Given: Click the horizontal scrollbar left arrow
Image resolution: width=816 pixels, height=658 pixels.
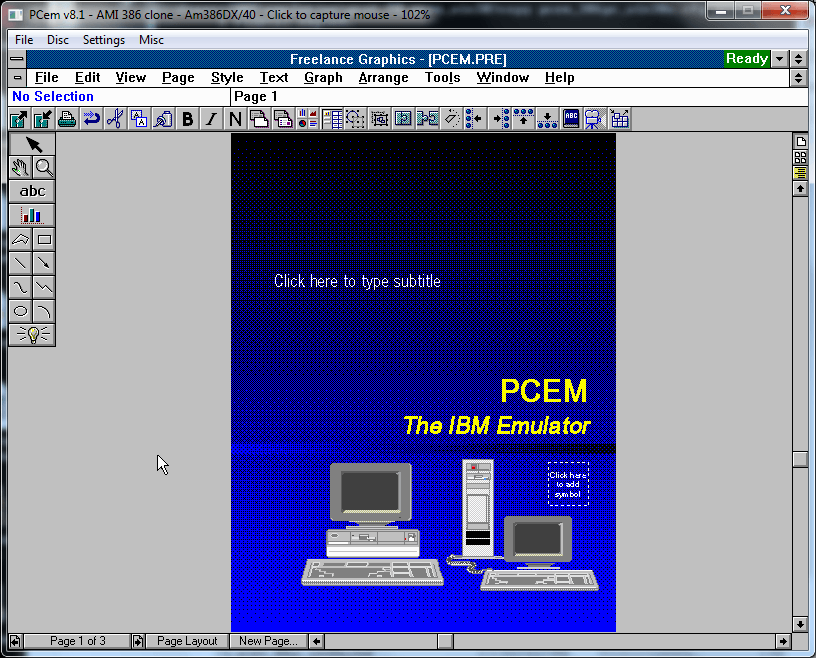Looking at the screenshot, I should tap(316, 641).
